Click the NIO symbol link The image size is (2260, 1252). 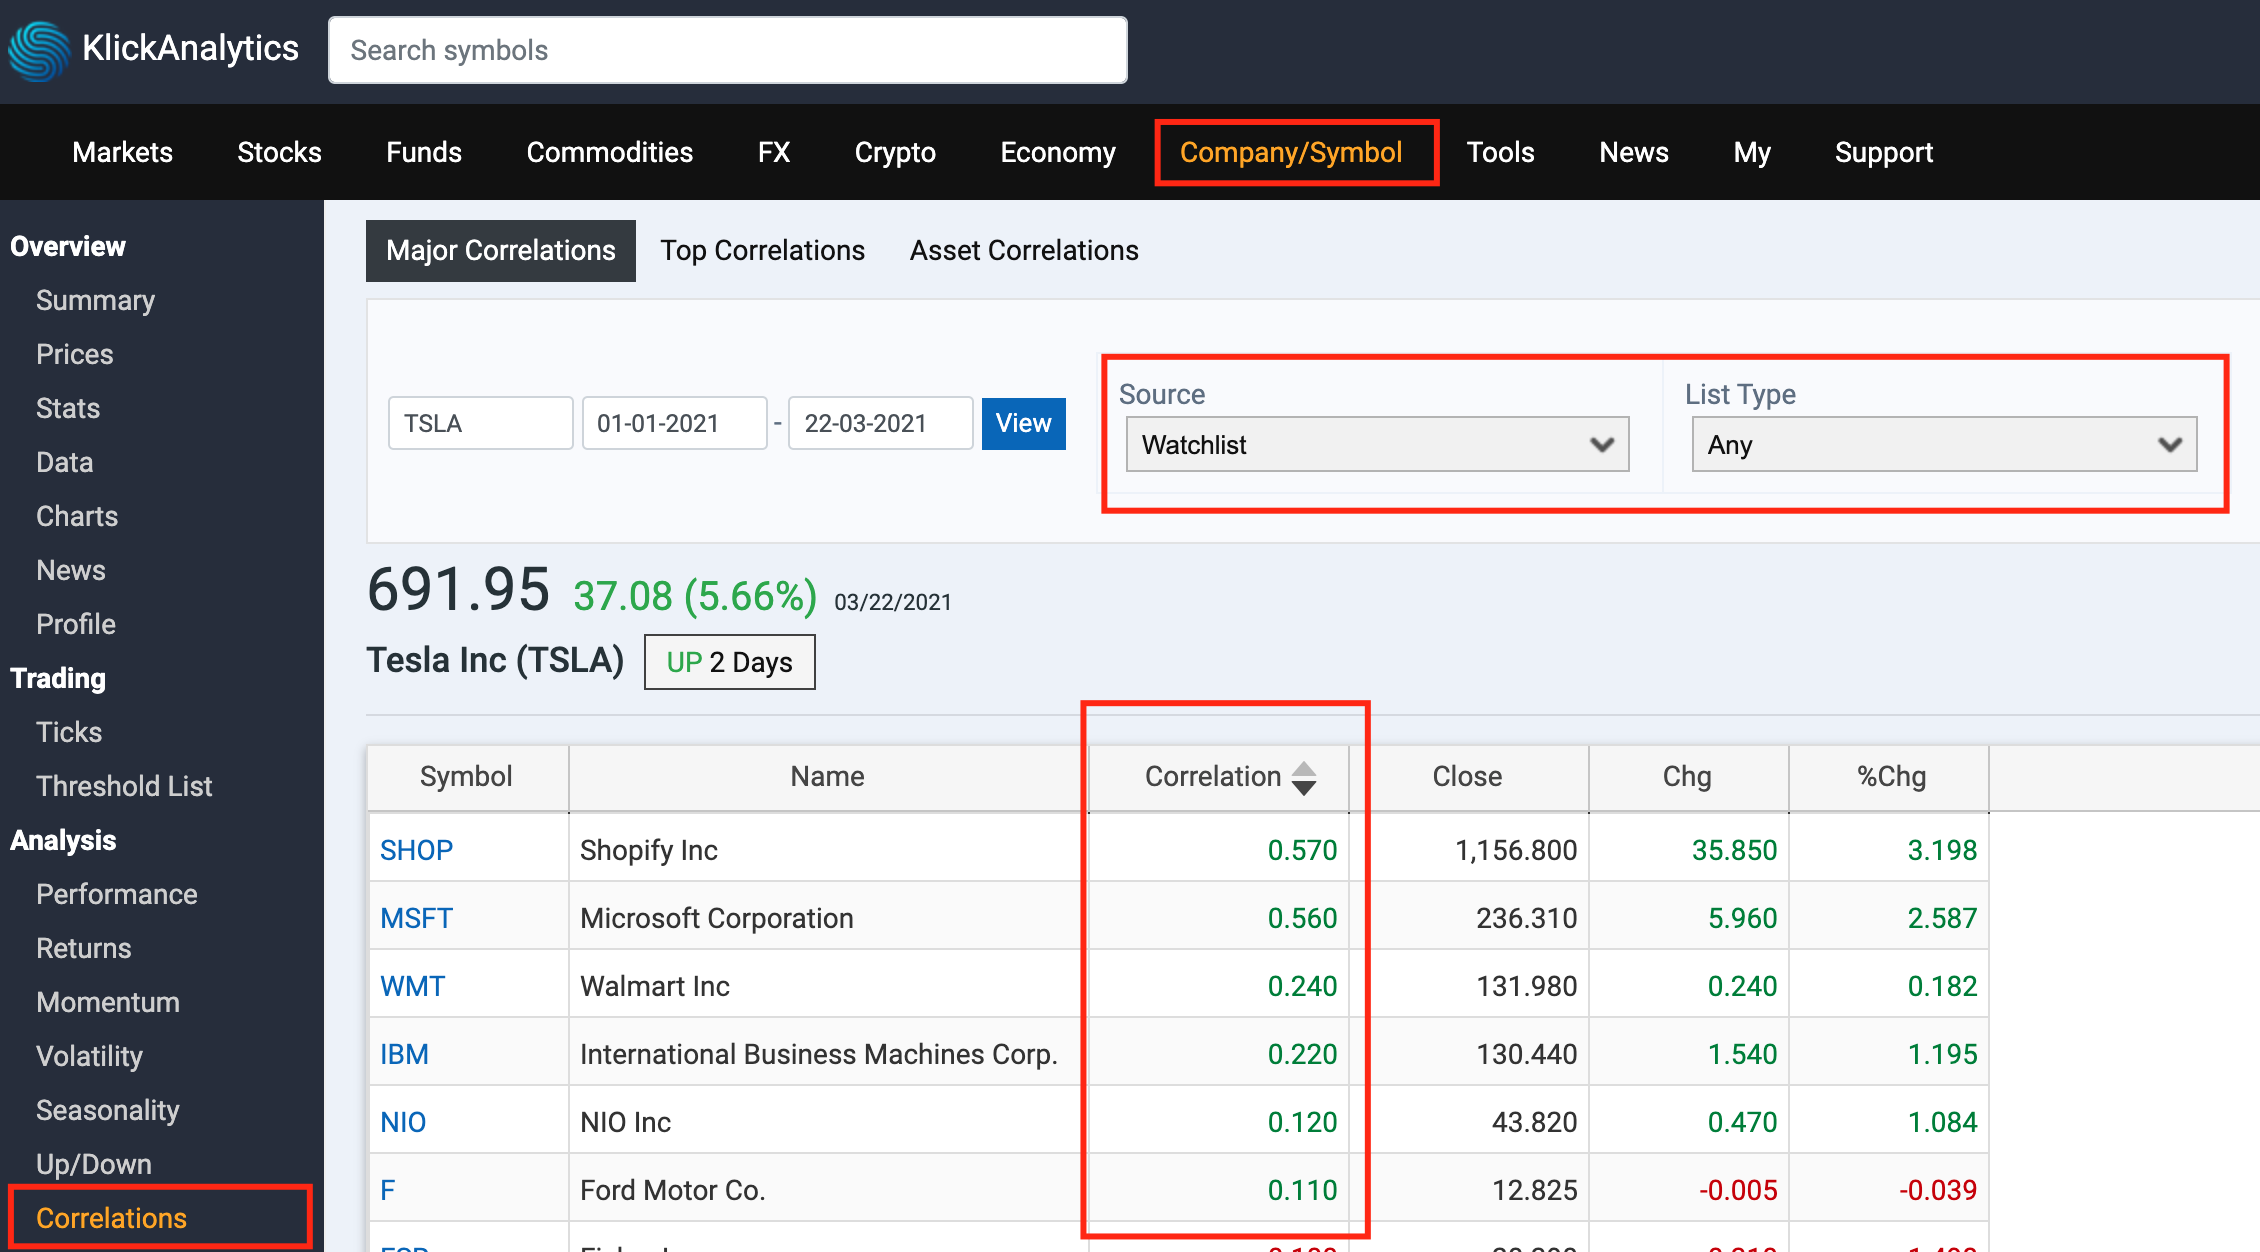403,1122
